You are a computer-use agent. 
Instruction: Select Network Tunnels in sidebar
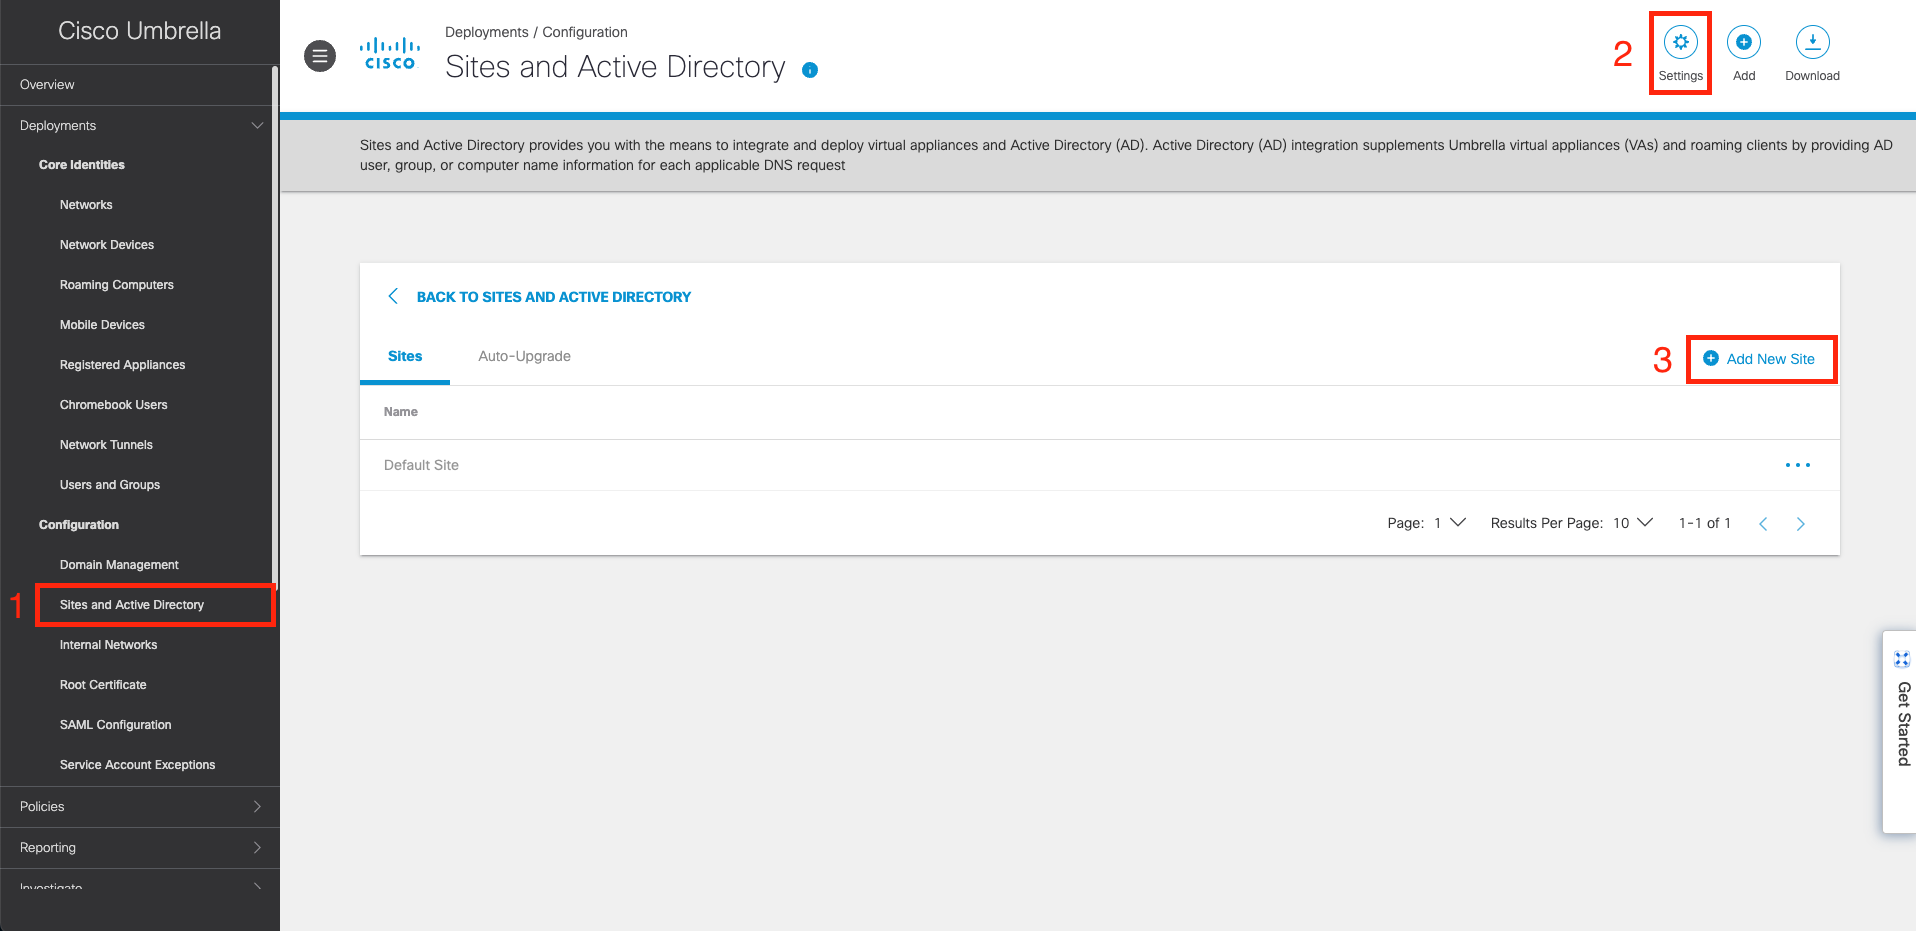tap(106, 445)
